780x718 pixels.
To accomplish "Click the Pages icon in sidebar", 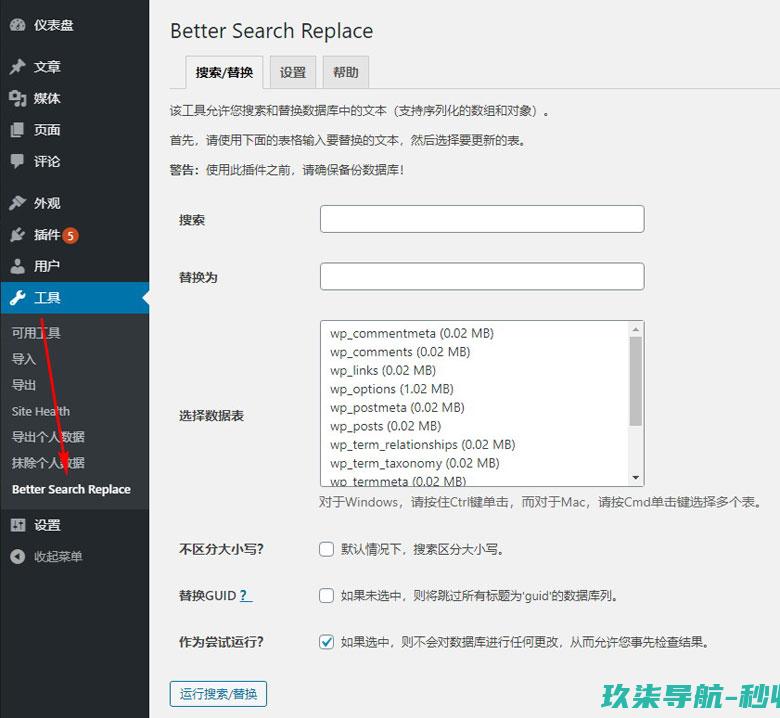I will [x=17, y=130].
